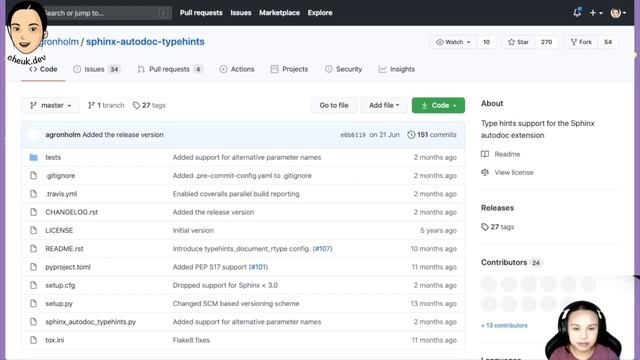Open the Readme link in About
640x360 pixels.
pyautogui.click(x=501, y=154)
